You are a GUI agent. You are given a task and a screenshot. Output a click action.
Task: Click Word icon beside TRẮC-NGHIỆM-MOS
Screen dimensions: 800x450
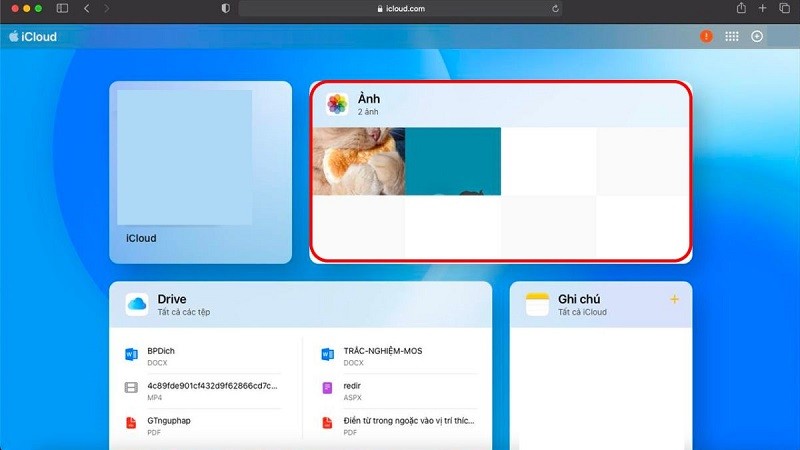tap(328, 354)
